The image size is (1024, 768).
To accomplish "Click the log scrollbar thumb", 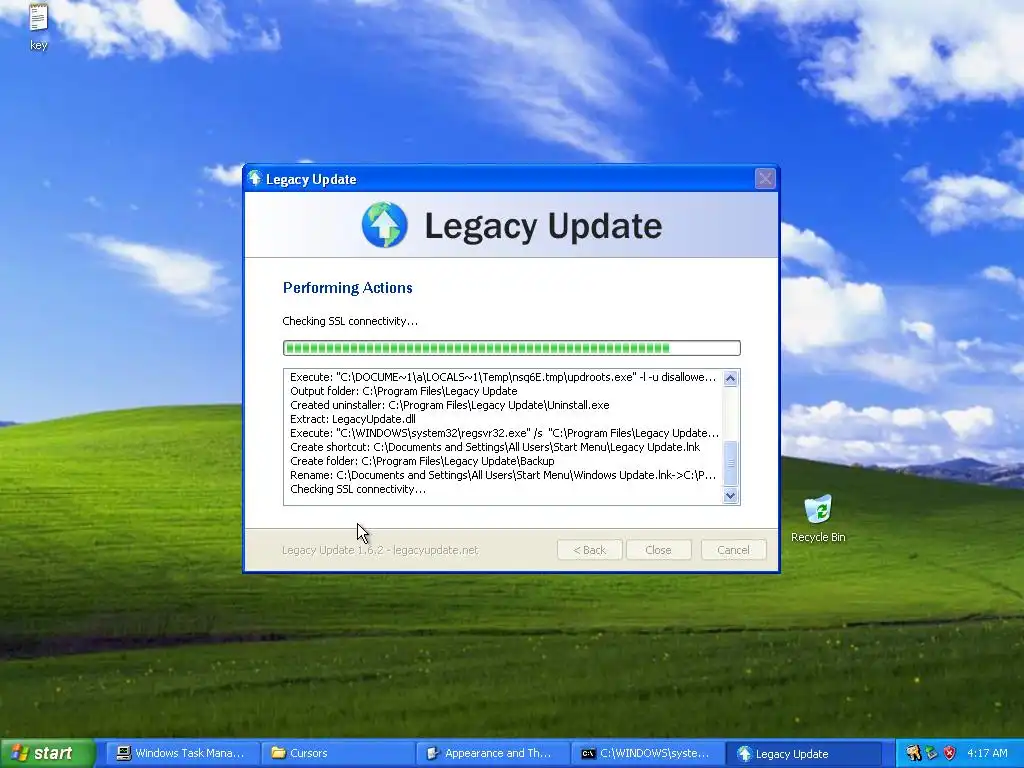I will [730, 463].
